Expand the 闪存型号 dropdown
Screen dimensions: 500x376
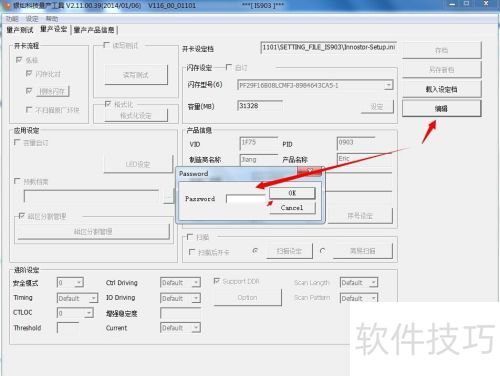(388, 85)
